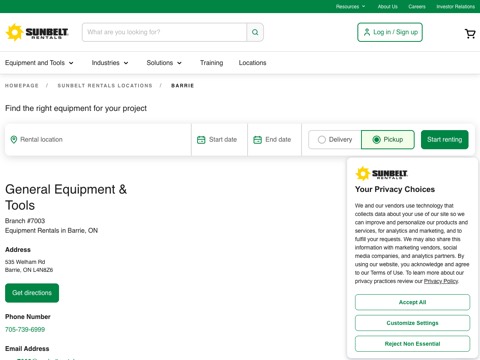Click Sunbelt Rentals Locations breadcrumb
Viewport: 480px width, 360px height.
pos(105,86)
